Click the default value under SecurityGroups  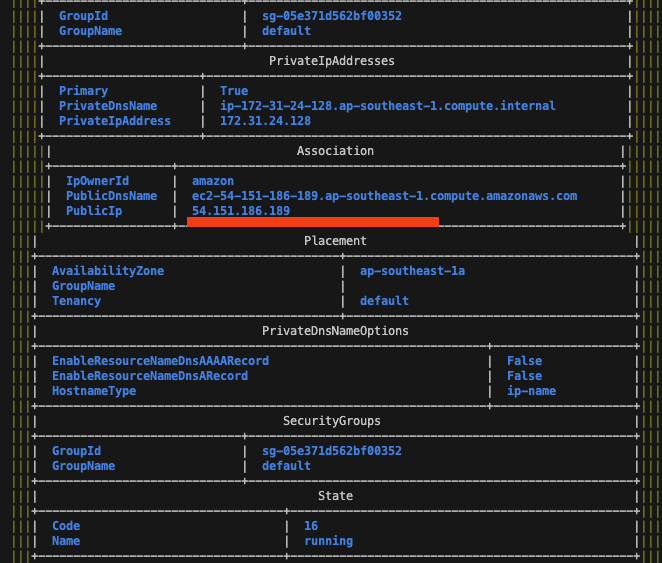(x=286, y=466)
